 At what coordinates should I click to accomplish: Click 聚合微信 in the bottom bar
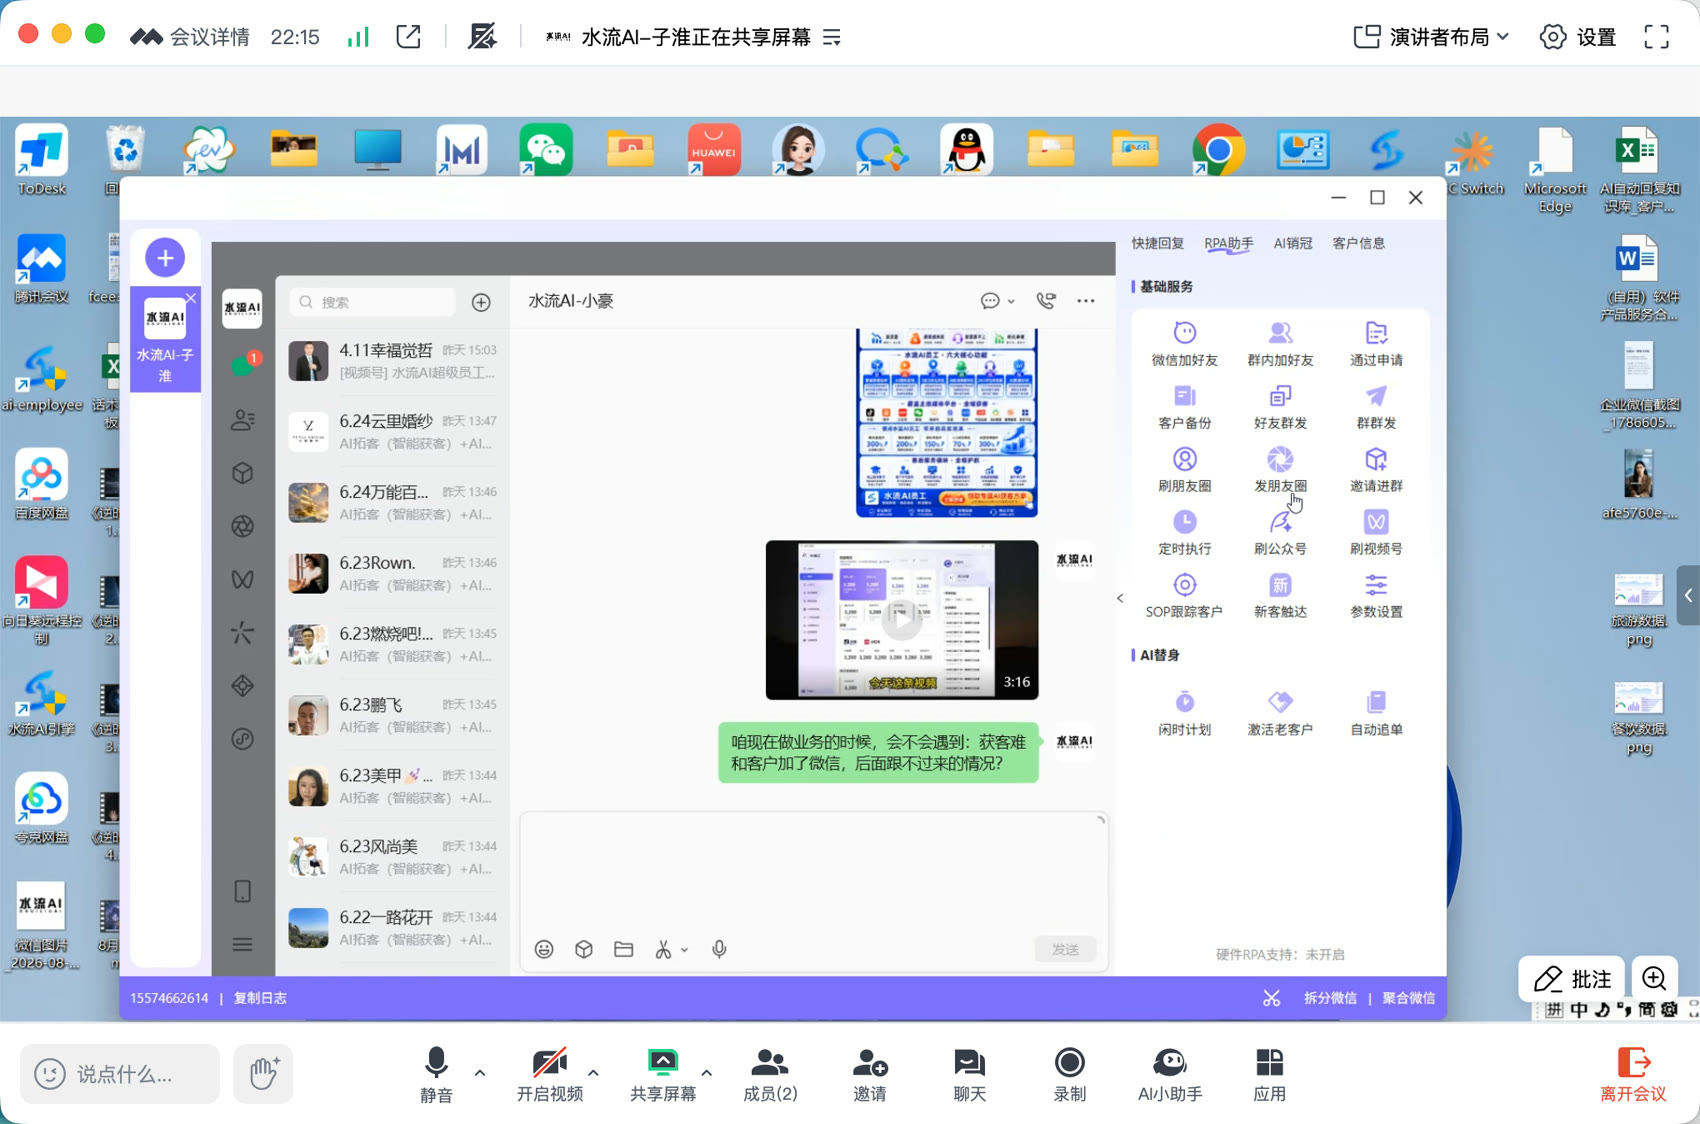pos(1409,998)
